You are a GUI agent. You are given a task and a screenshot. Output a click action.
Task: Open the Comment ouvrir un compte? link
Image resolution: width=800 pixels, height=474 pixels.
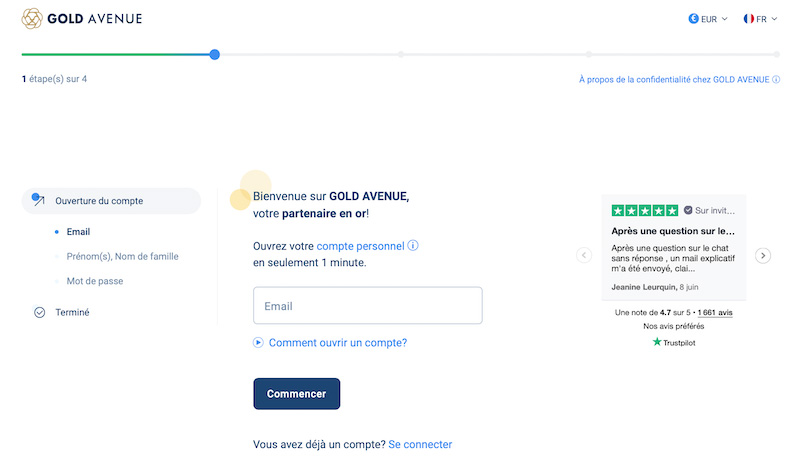pos(338,343)
